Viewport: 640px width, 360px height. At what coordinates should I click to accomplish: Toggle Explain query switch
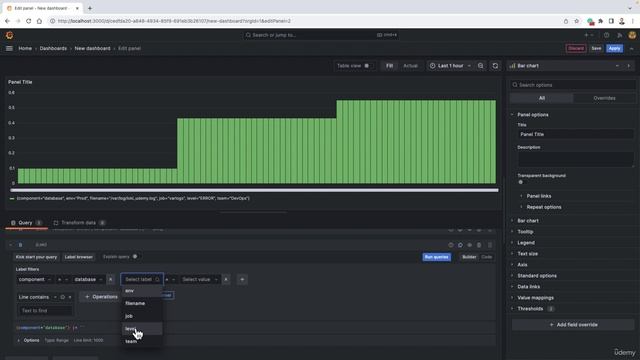[134, 257]
